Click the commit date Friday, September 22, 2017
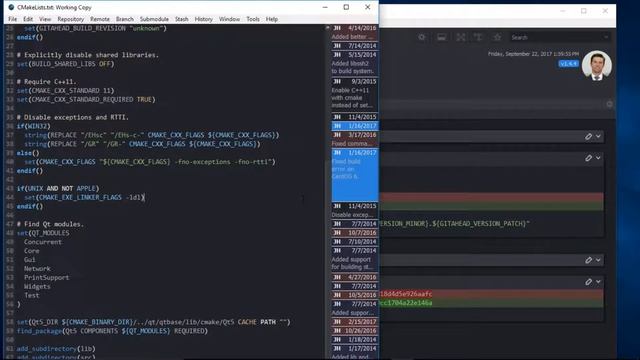Viewport: 640px width, 360px height. pyautogui.click(x=533, y=54)
